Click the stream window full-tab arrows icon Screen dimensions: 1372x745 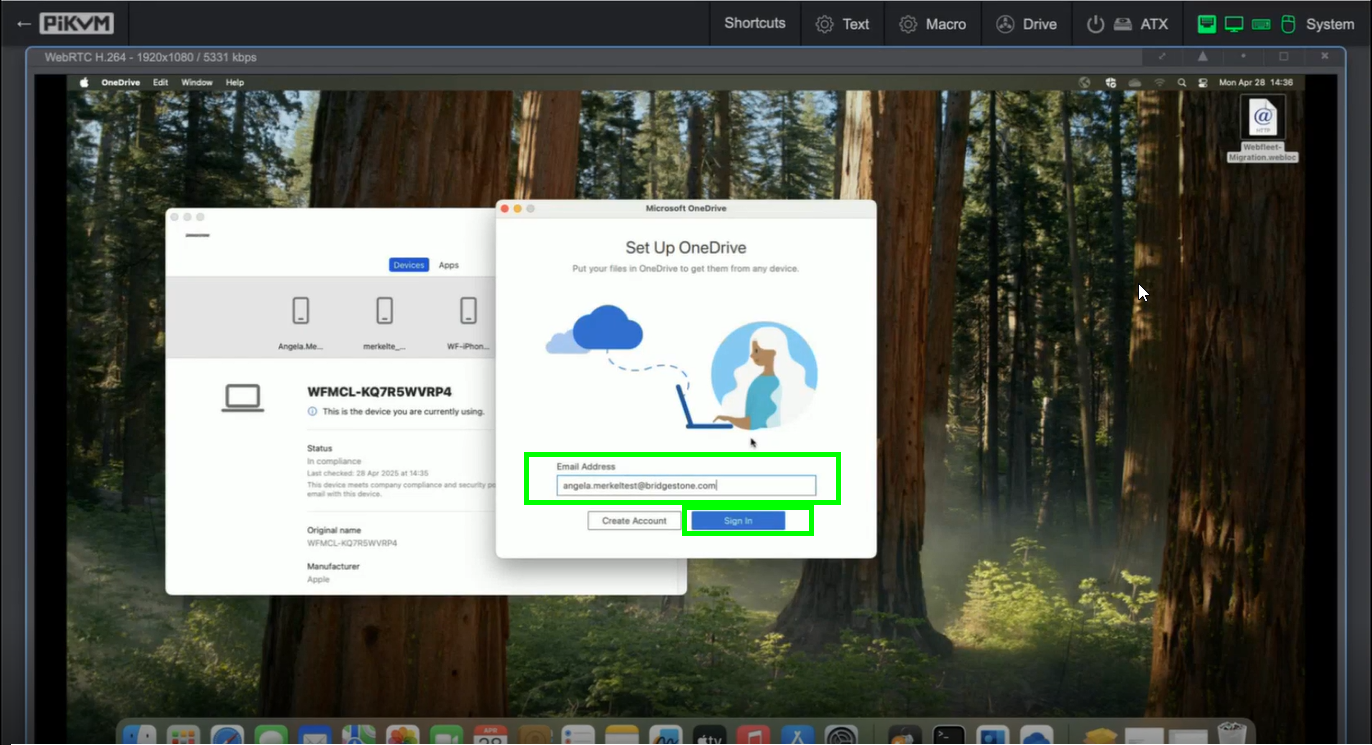pos(1163,57)
